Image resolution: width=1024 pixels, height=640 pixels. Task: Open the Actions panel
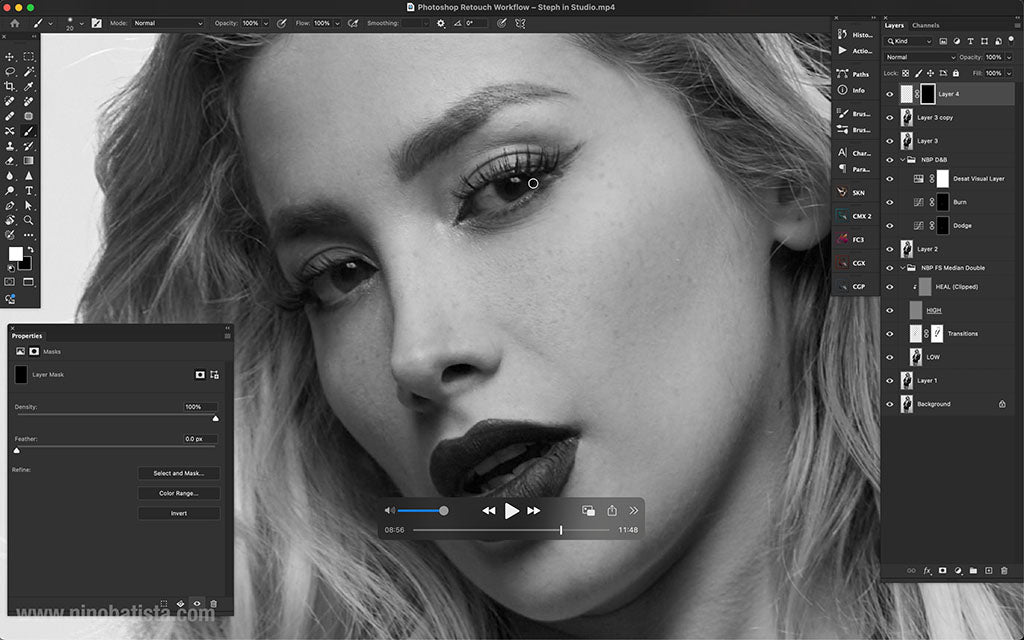coord(857,50)
